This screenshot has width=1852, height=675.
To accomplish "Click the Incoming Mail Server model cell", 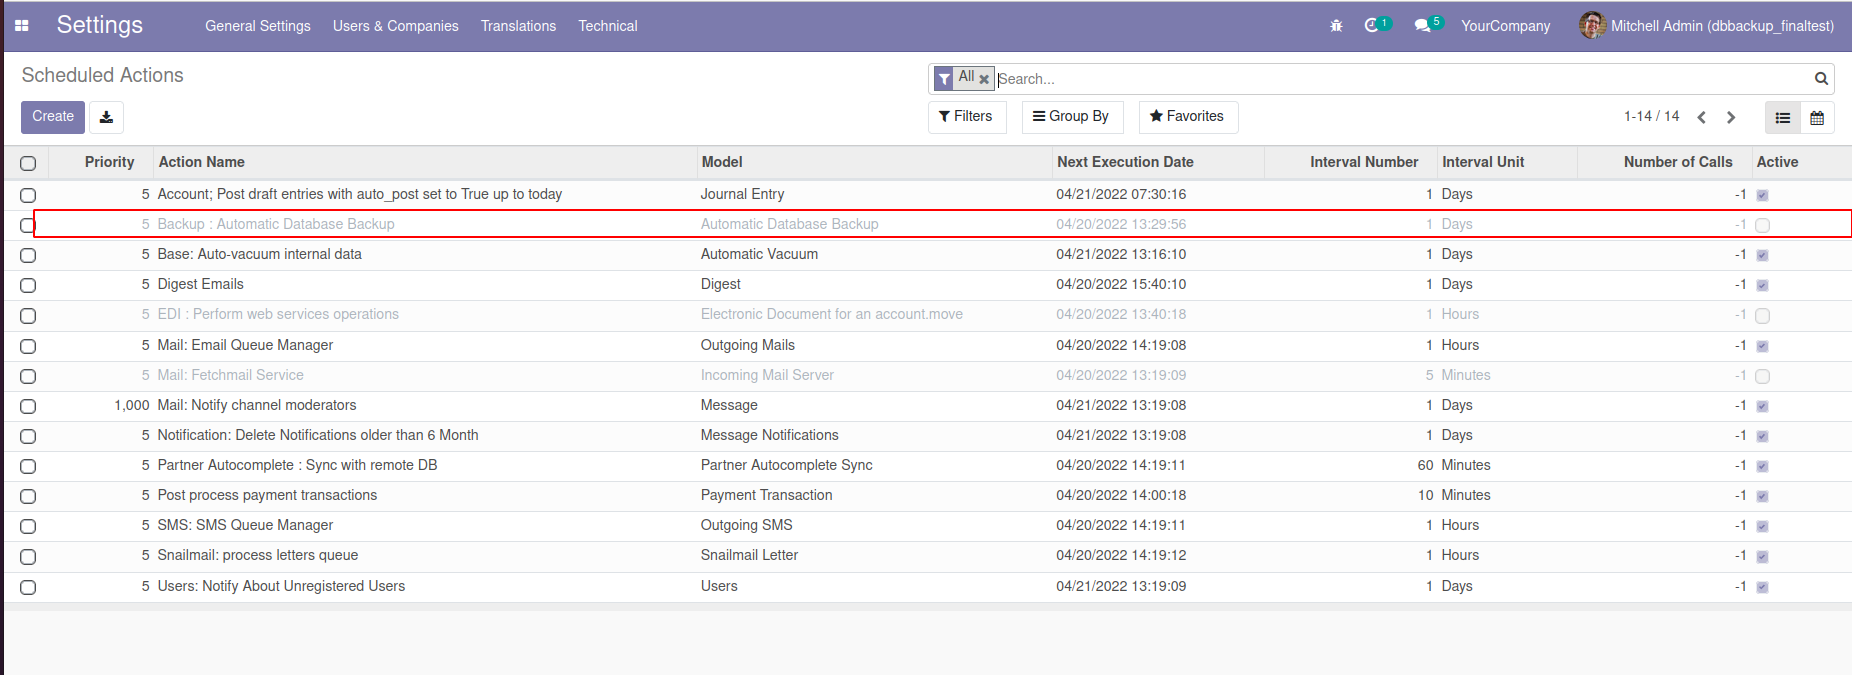I will (x=767, y=375).
